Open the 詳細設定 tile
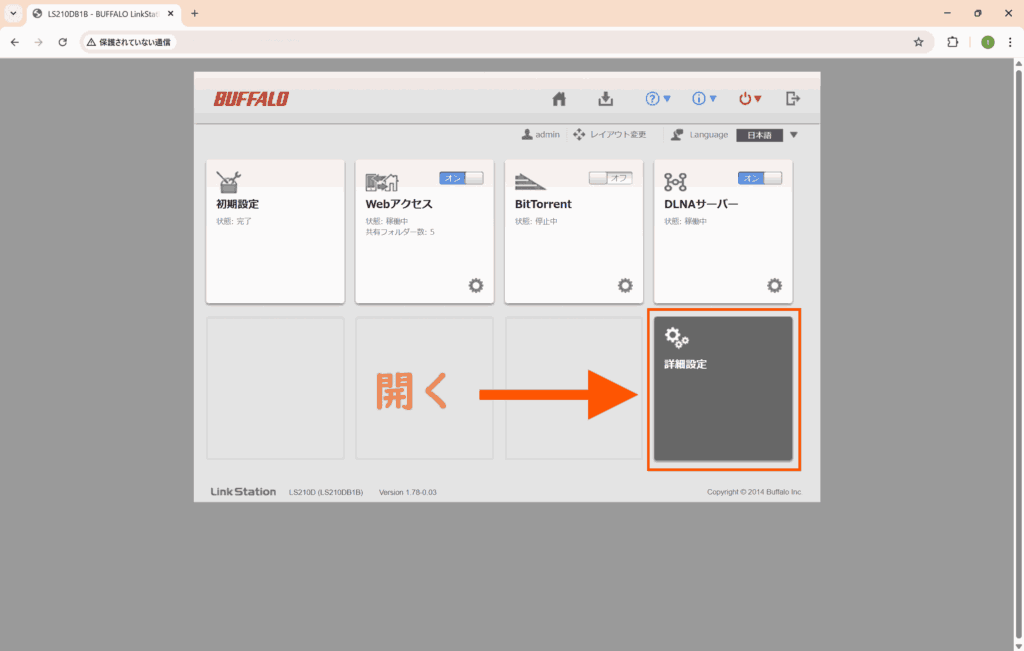Image resolution: width=1024 pixels, height=651 pixels. [x=724, y=389]
